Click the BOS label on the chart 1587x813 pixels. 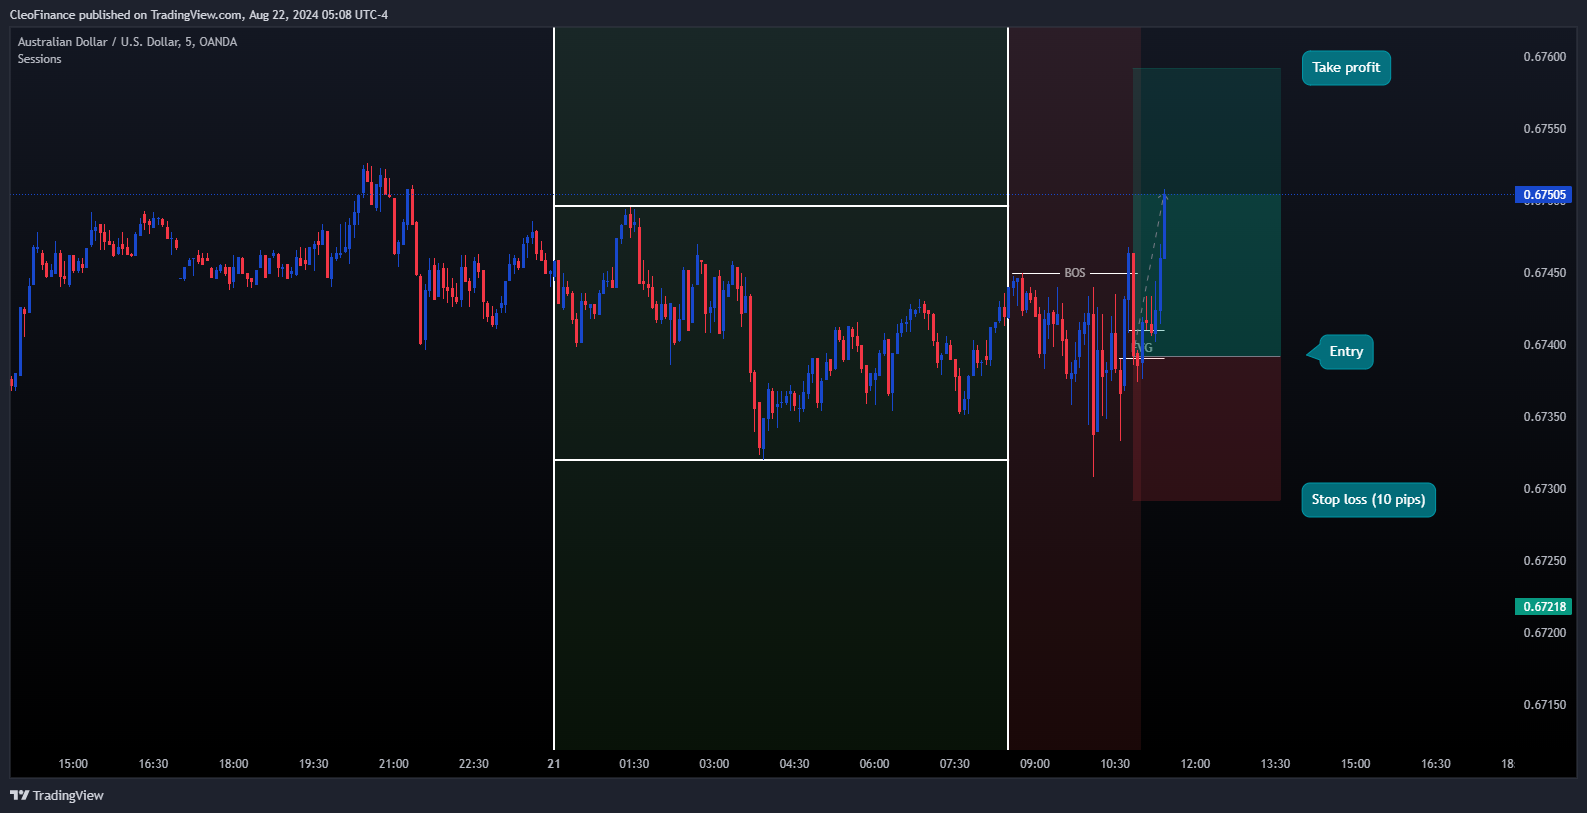[x=1075, y=273]
